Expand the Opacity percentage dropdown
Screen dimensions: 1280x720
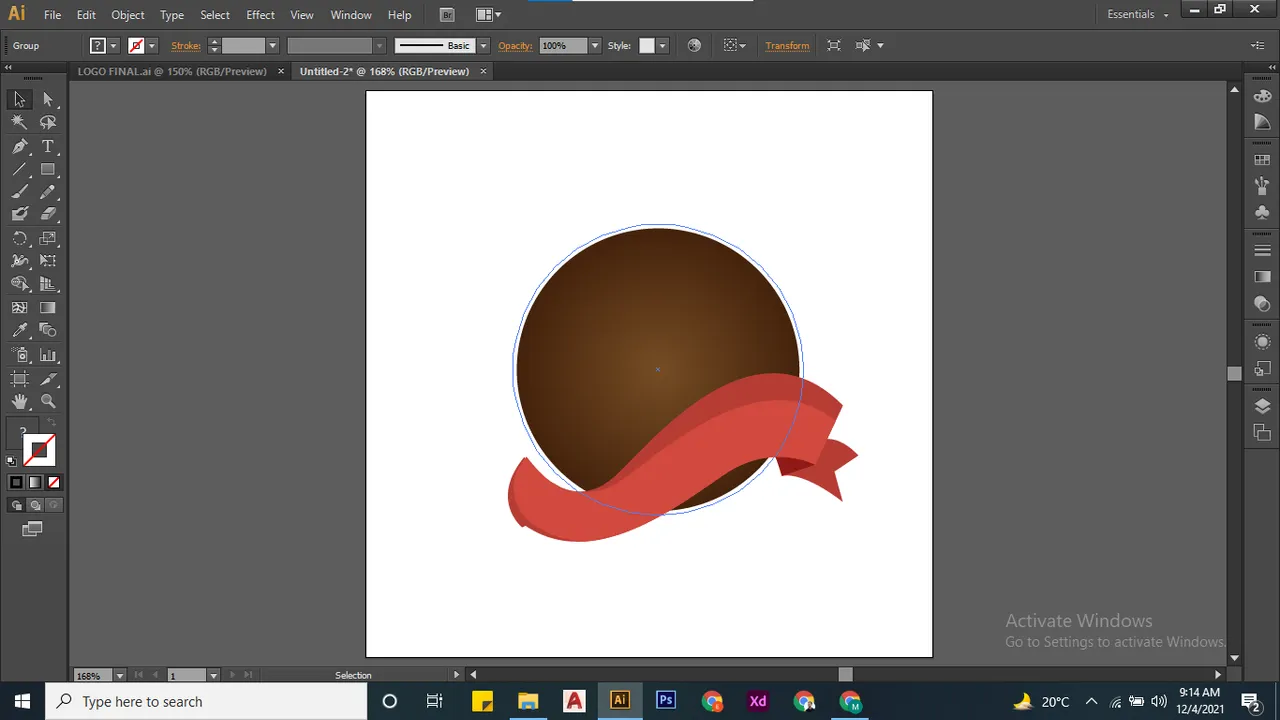coord(595,46)
